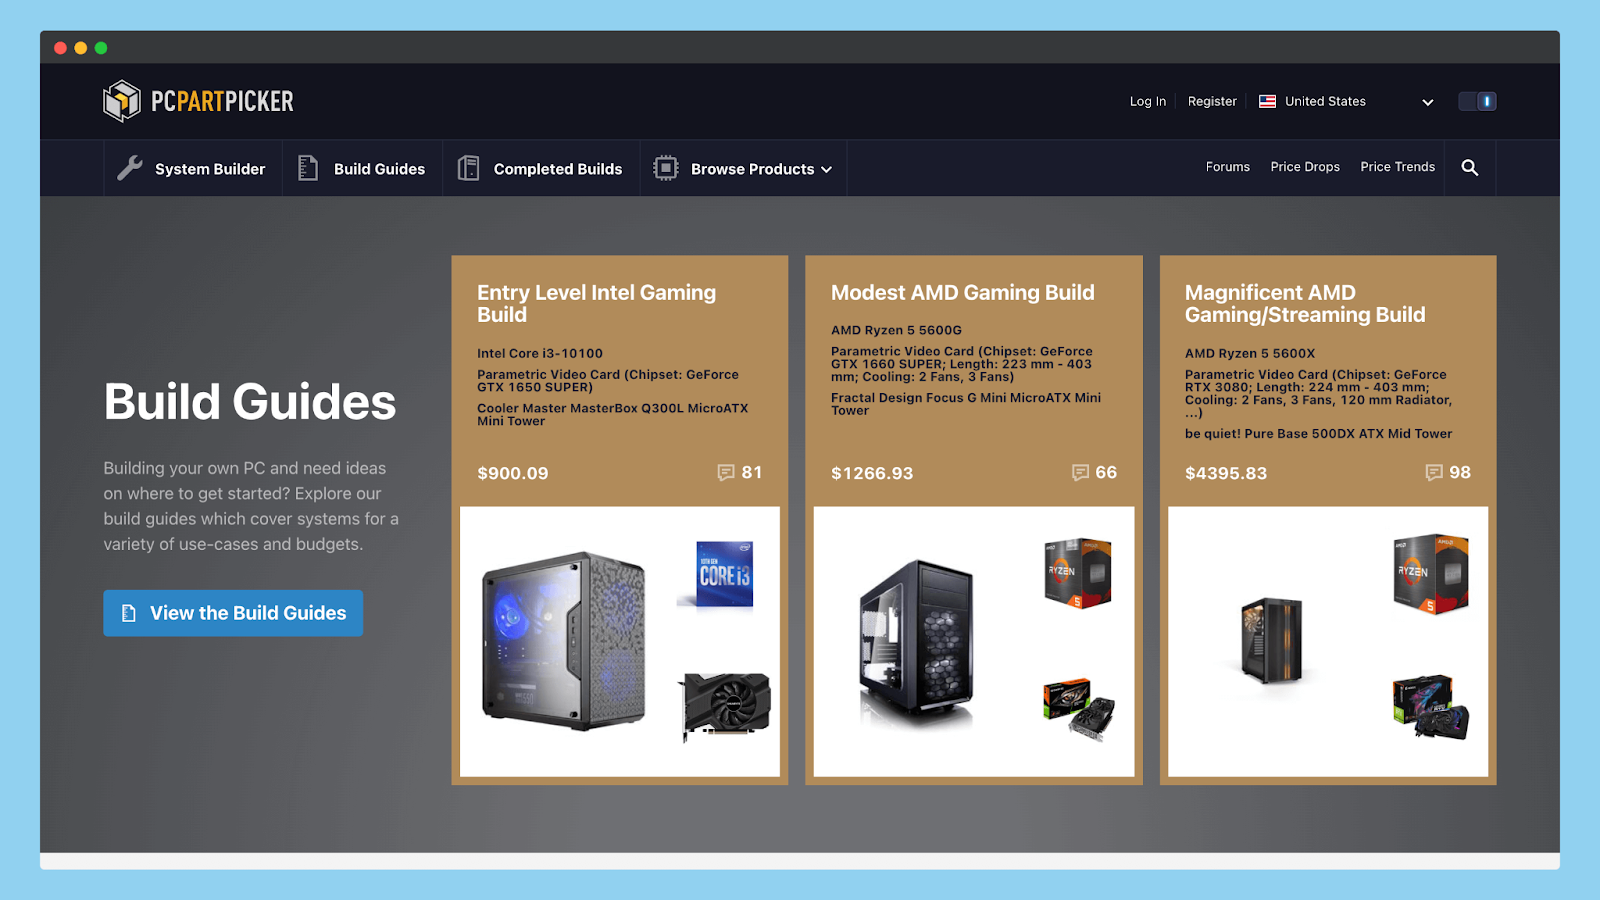Click the $4395.83 price
The width and height of the screenshot is (1600, 900).
pyautogui.click(x=1226, y=473)
